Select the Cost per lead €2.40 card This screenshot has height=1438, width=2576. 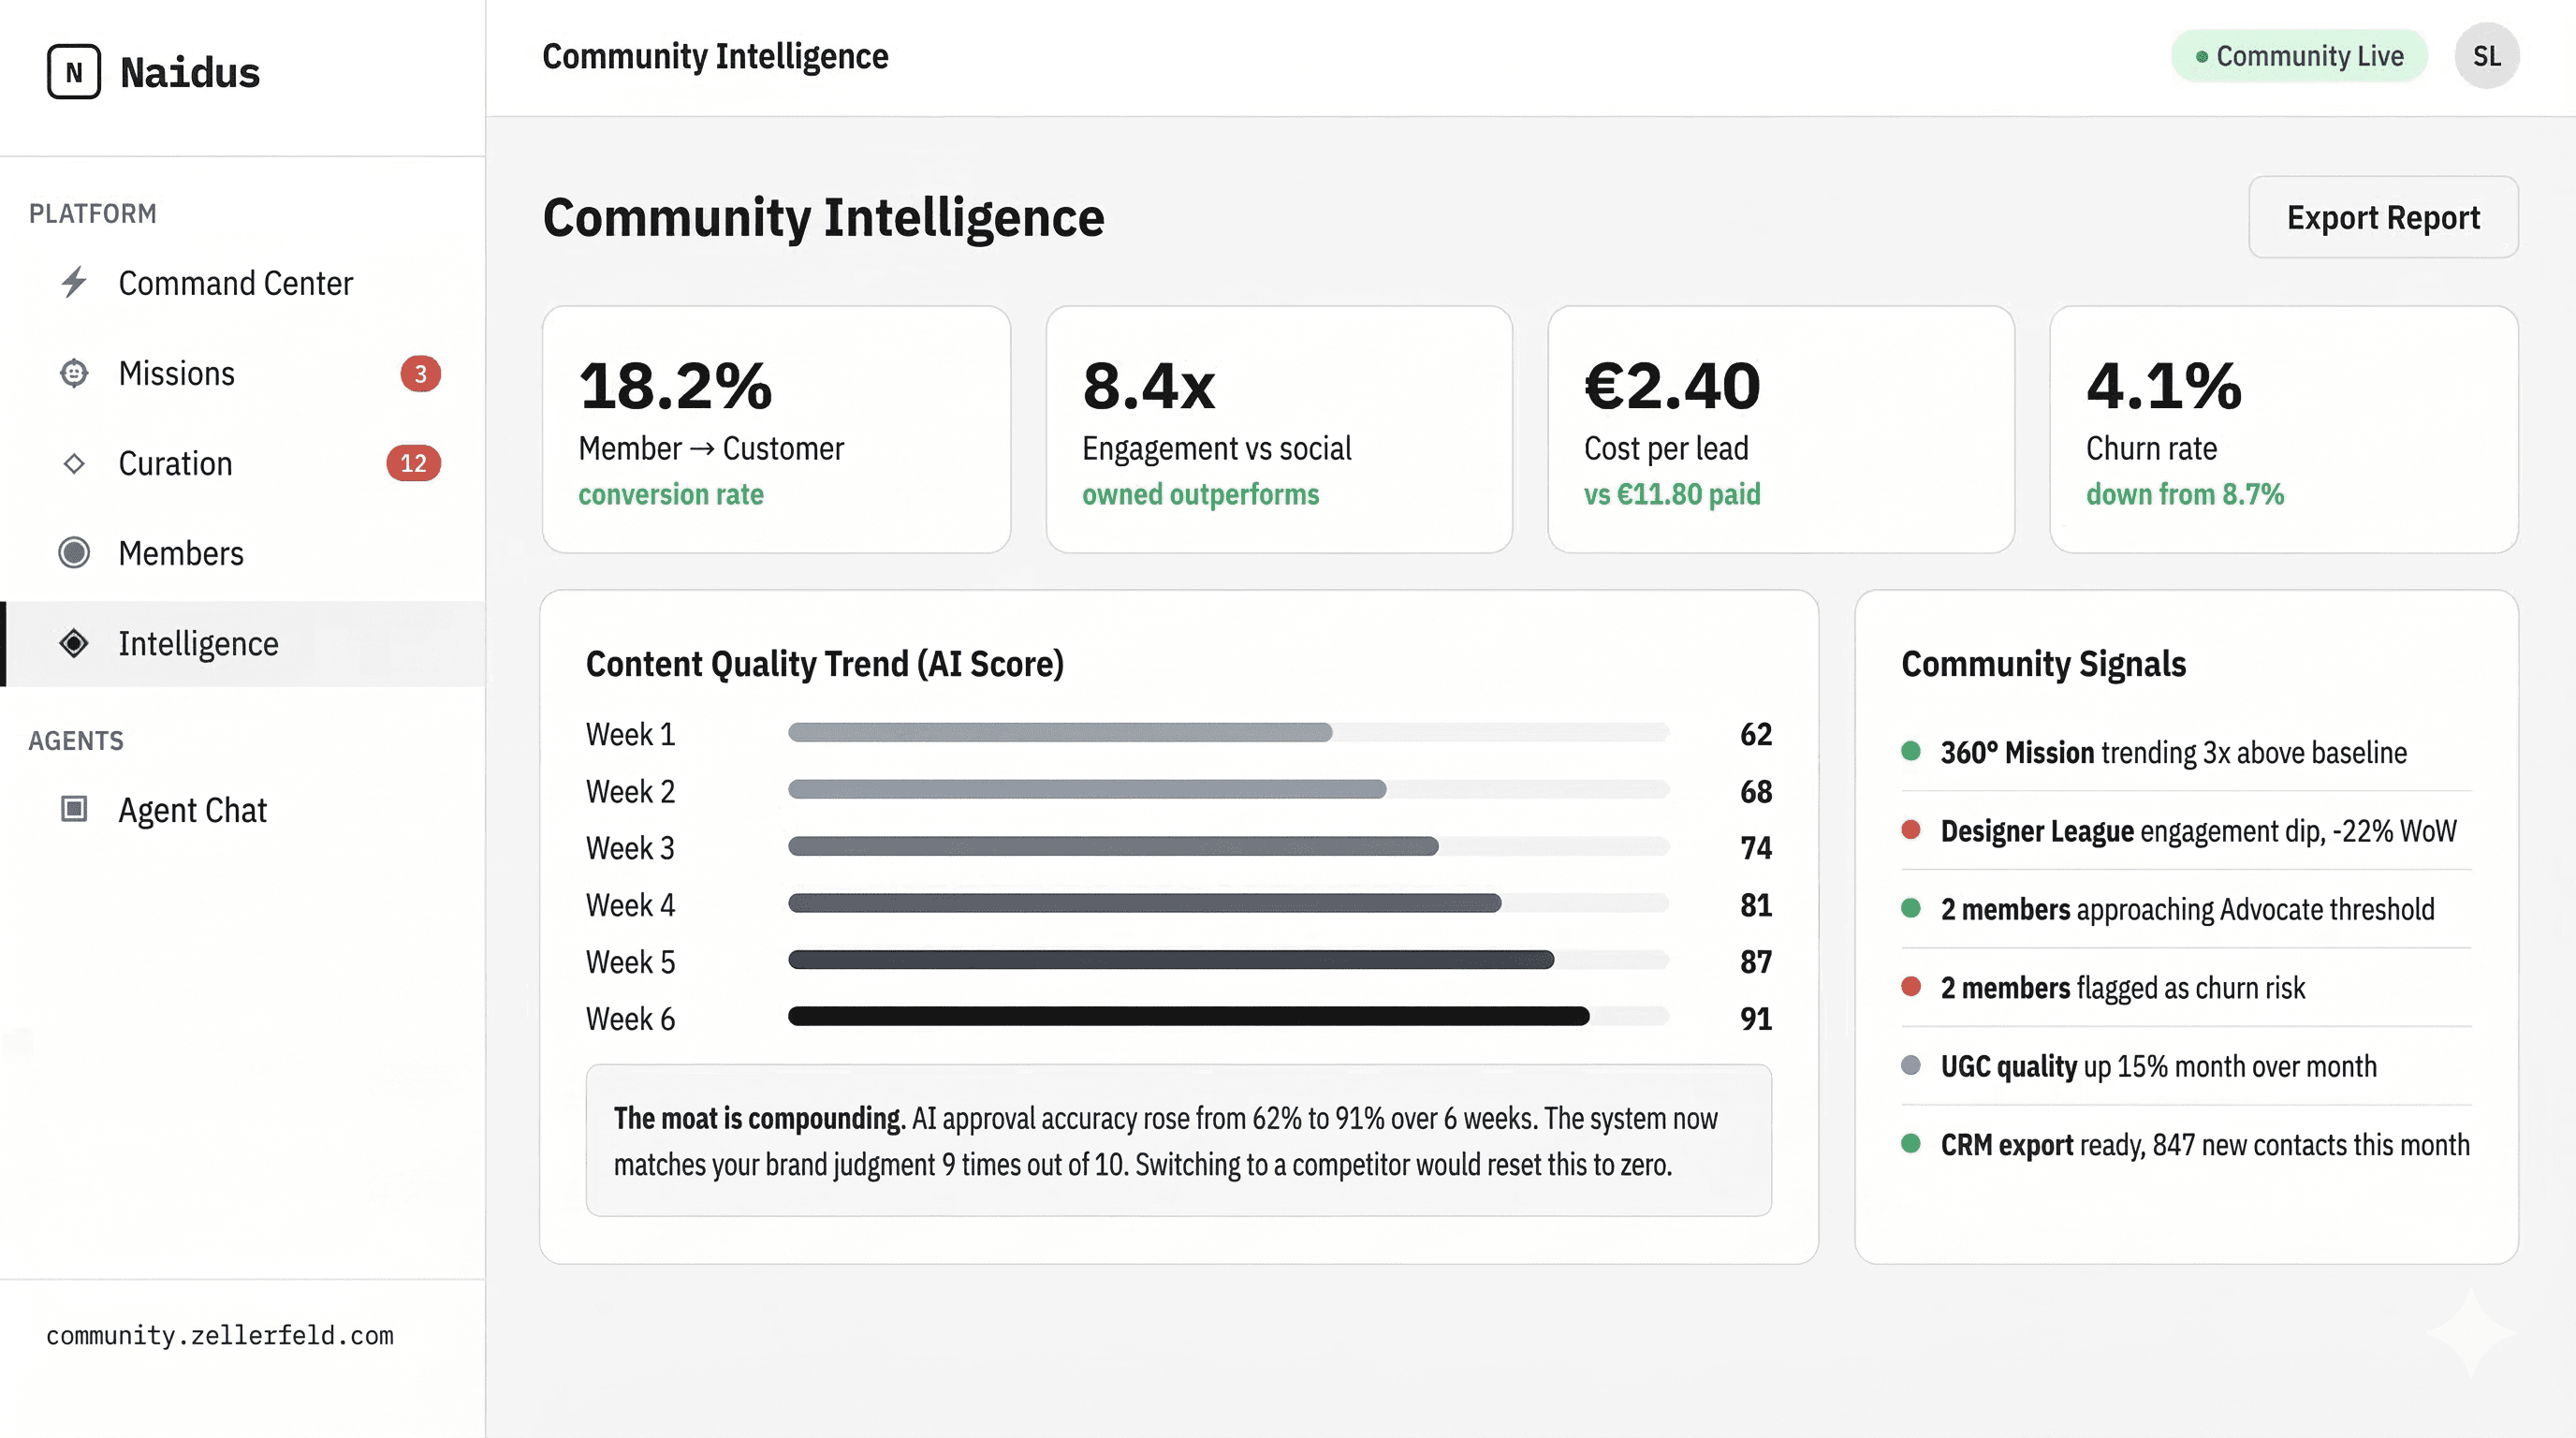point(1780,430)
